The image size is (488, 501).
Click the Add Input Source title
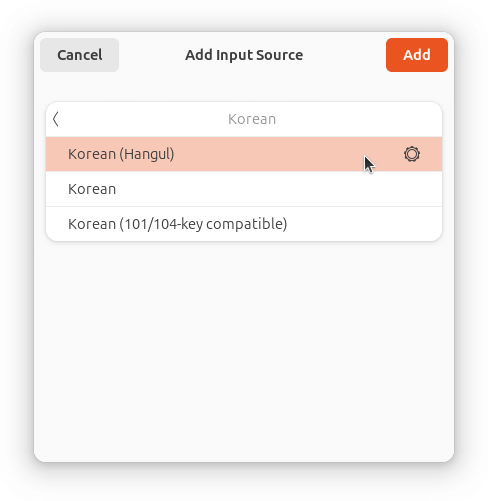tap(244, 55)
